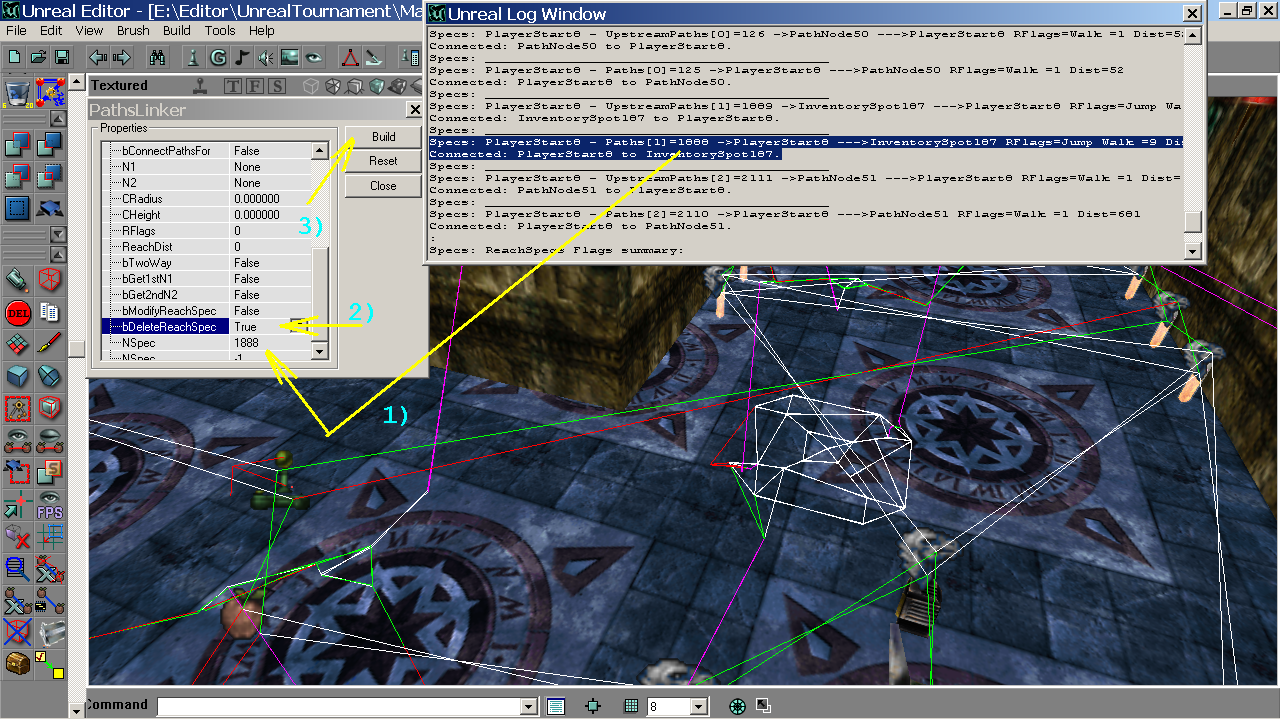Switch viewport to Wireframe cube mode
Screen dimensions: 1280x720
point(312,86)
